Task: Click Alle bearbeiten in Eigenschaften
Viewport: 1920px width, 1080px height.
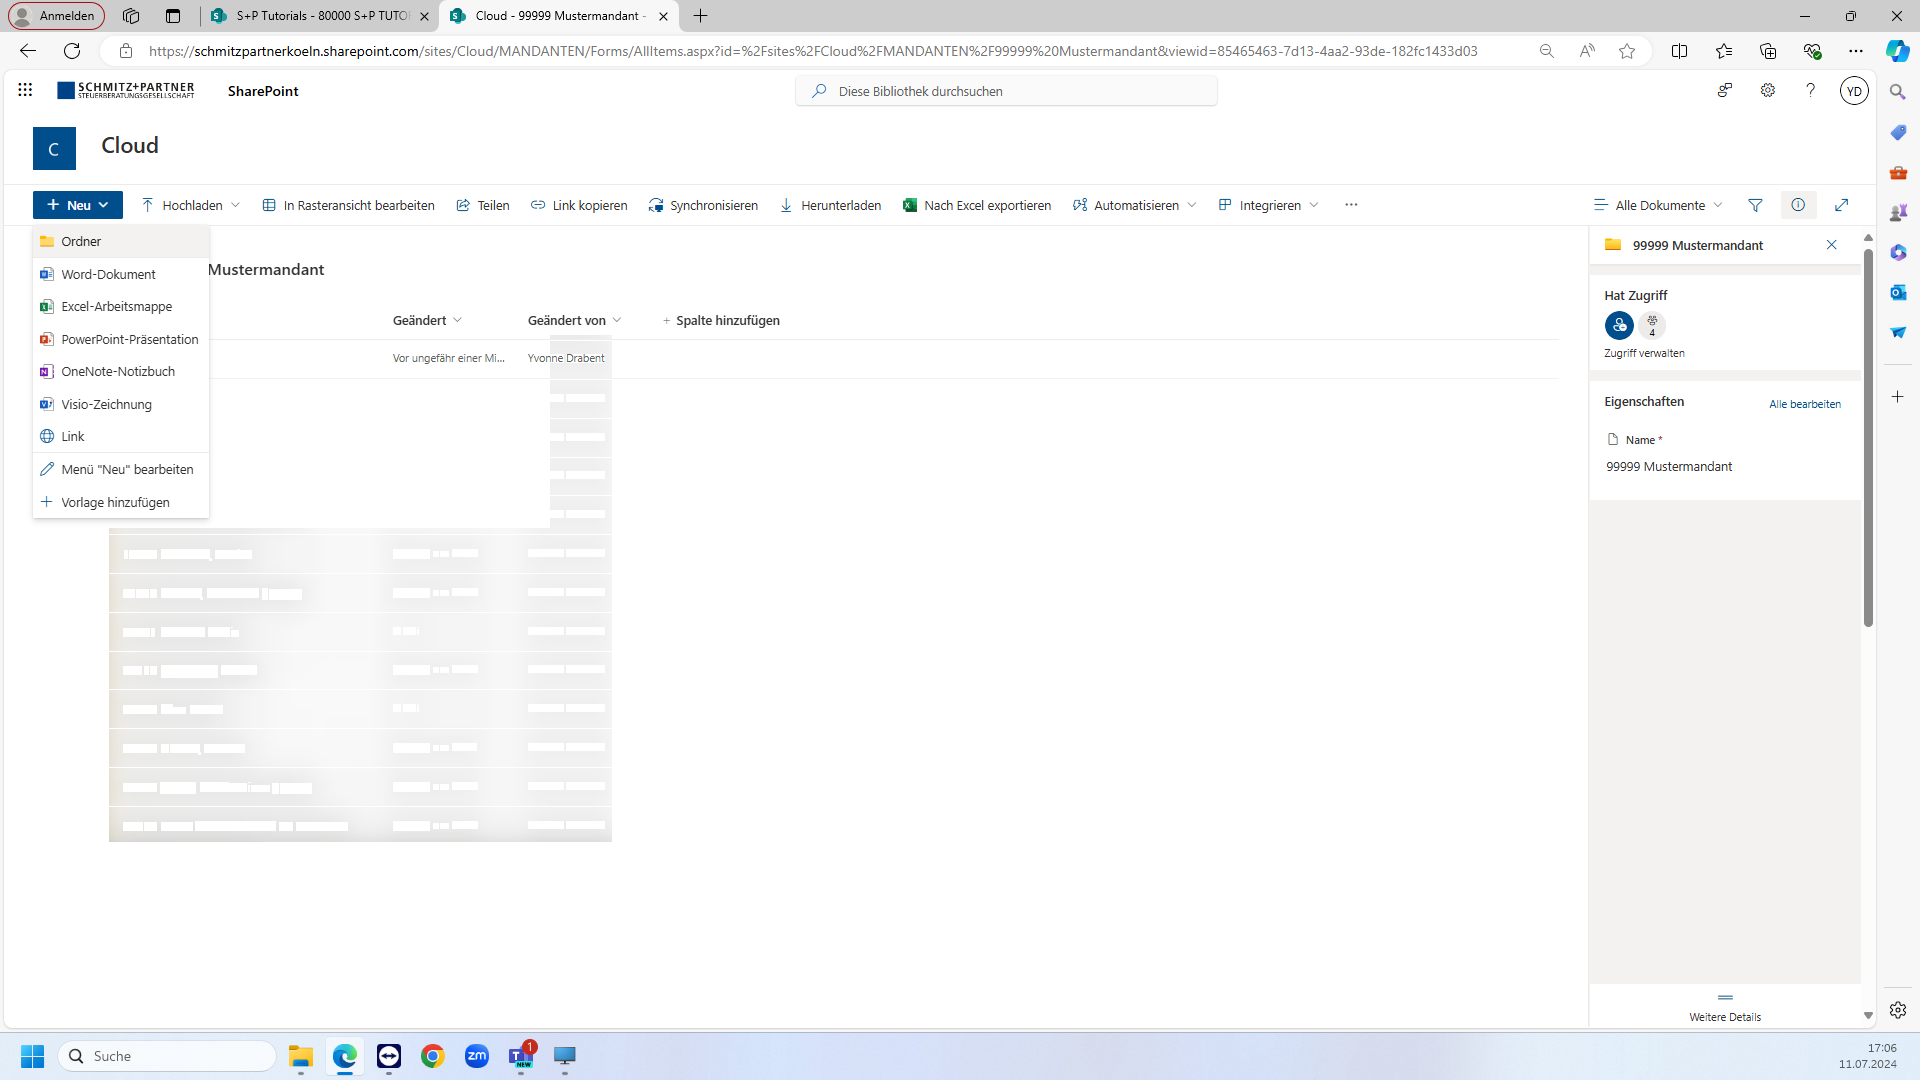Action: 1804,404
